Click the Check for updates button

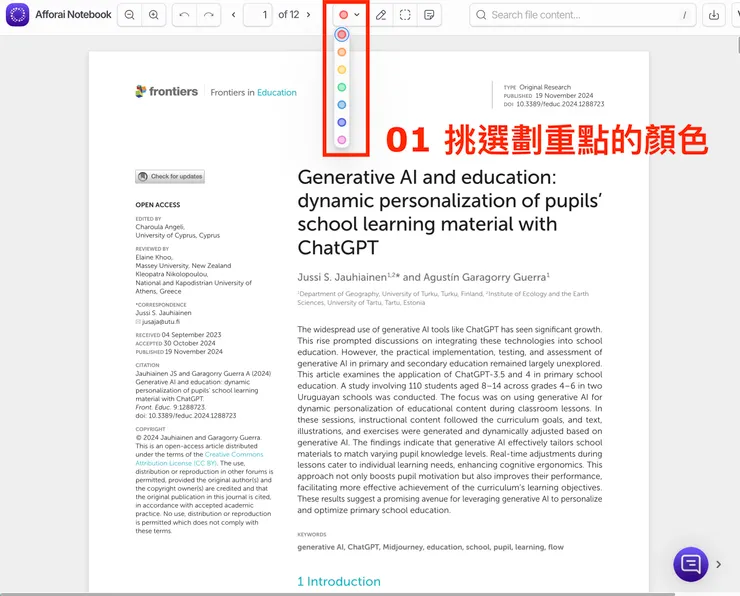[170, 176]
